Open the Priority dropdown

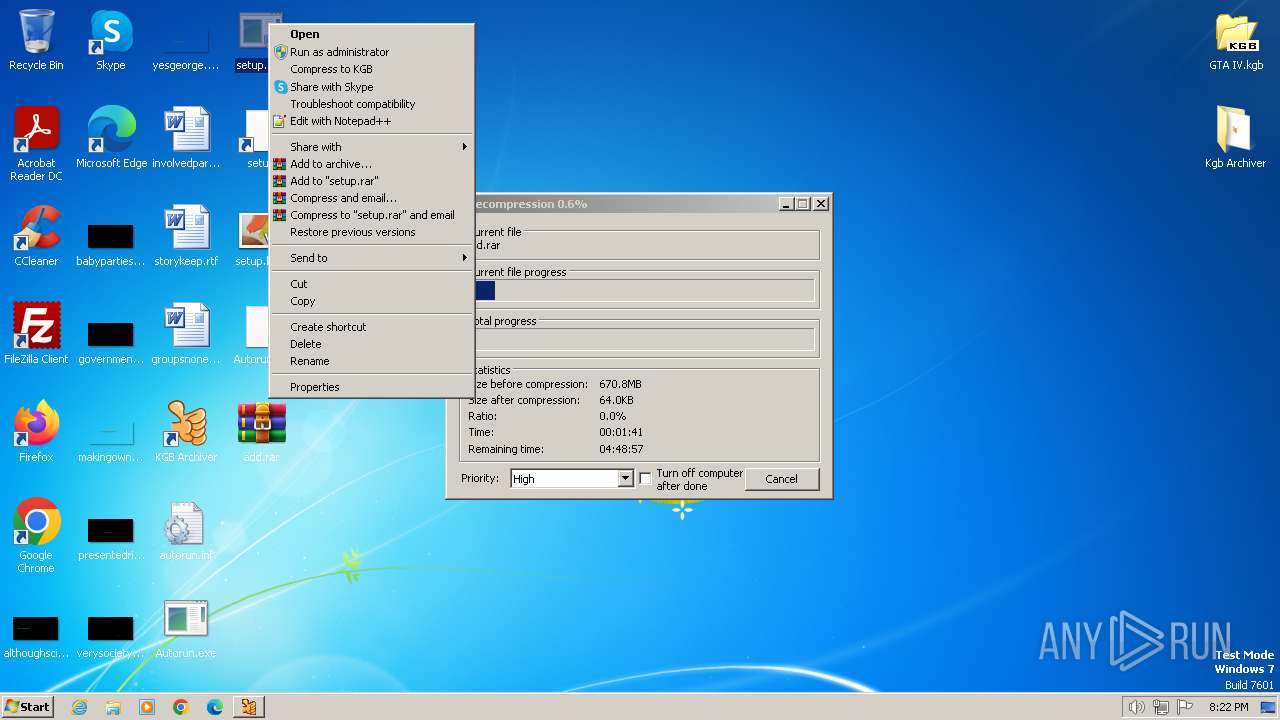(x=572, y=479)
